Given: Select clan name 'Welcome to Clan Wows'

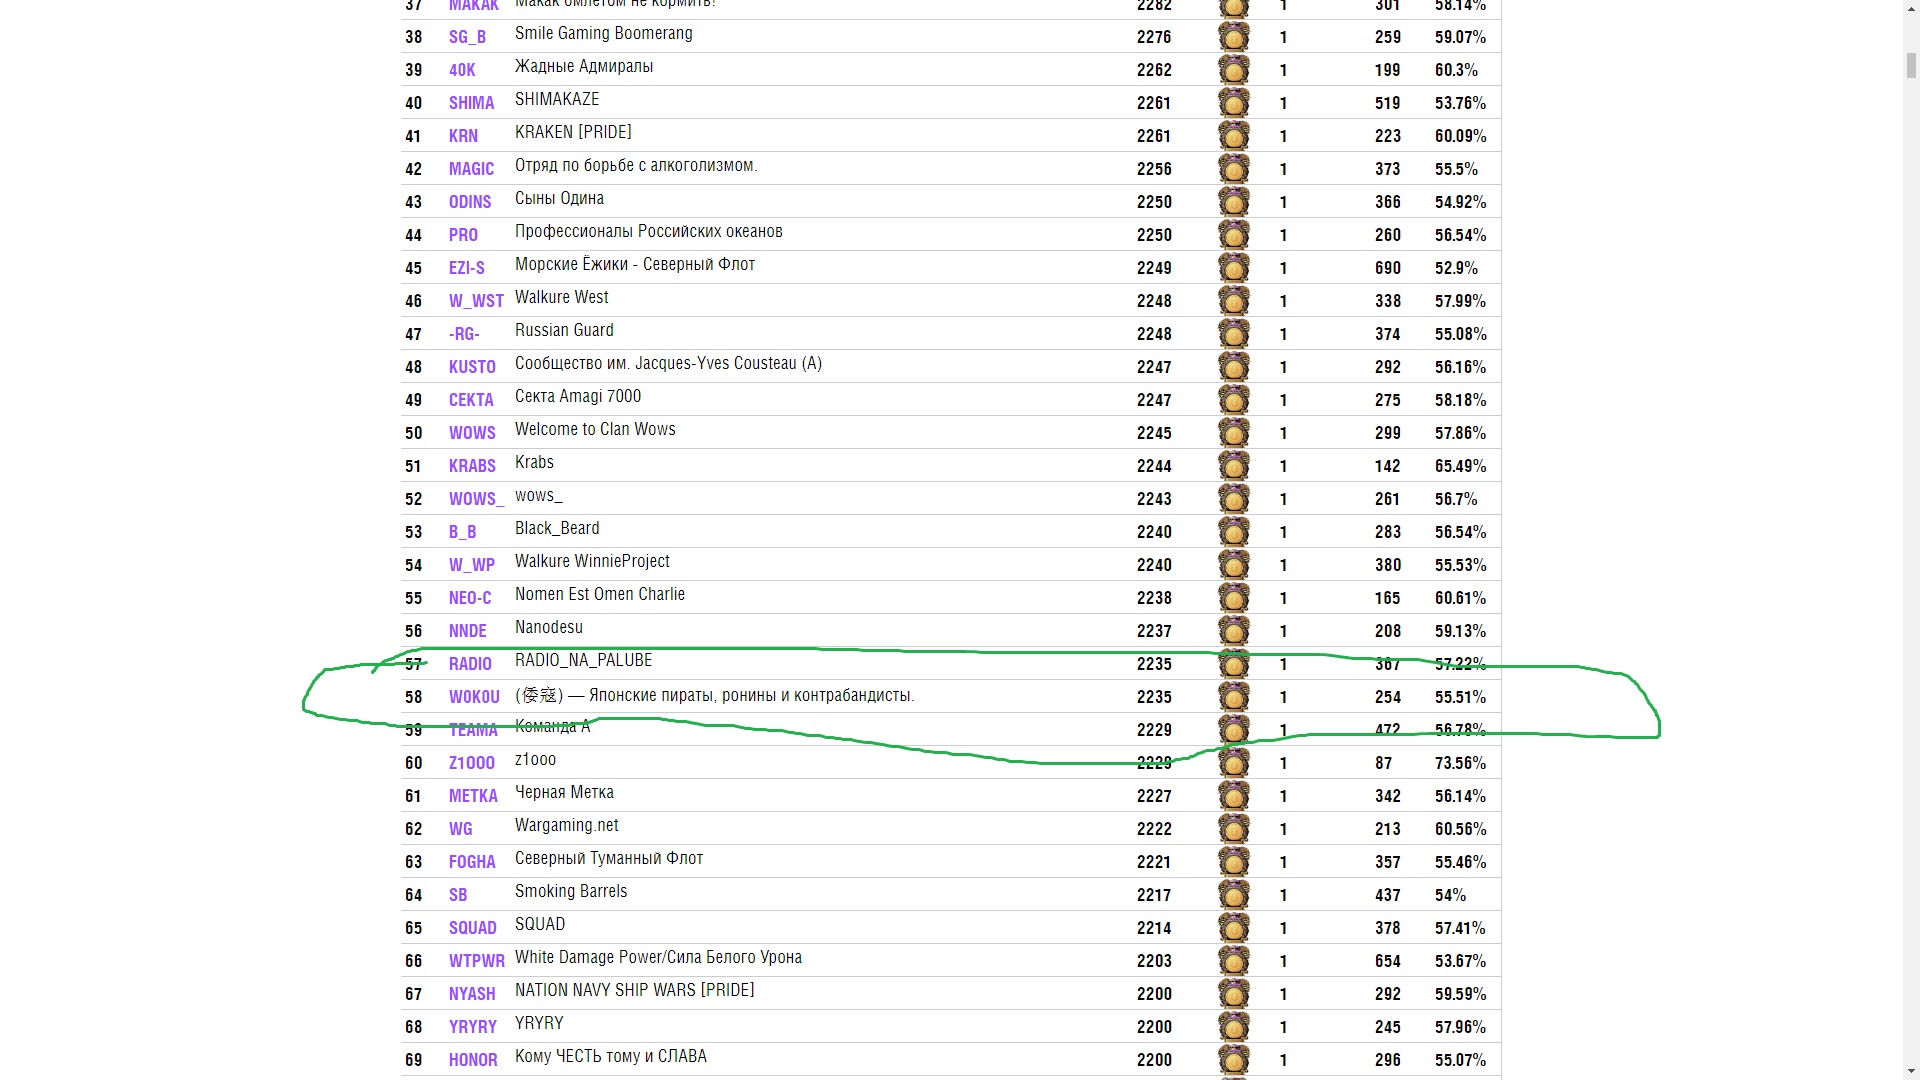Looking at the screenshot, I should click(595, 429).
